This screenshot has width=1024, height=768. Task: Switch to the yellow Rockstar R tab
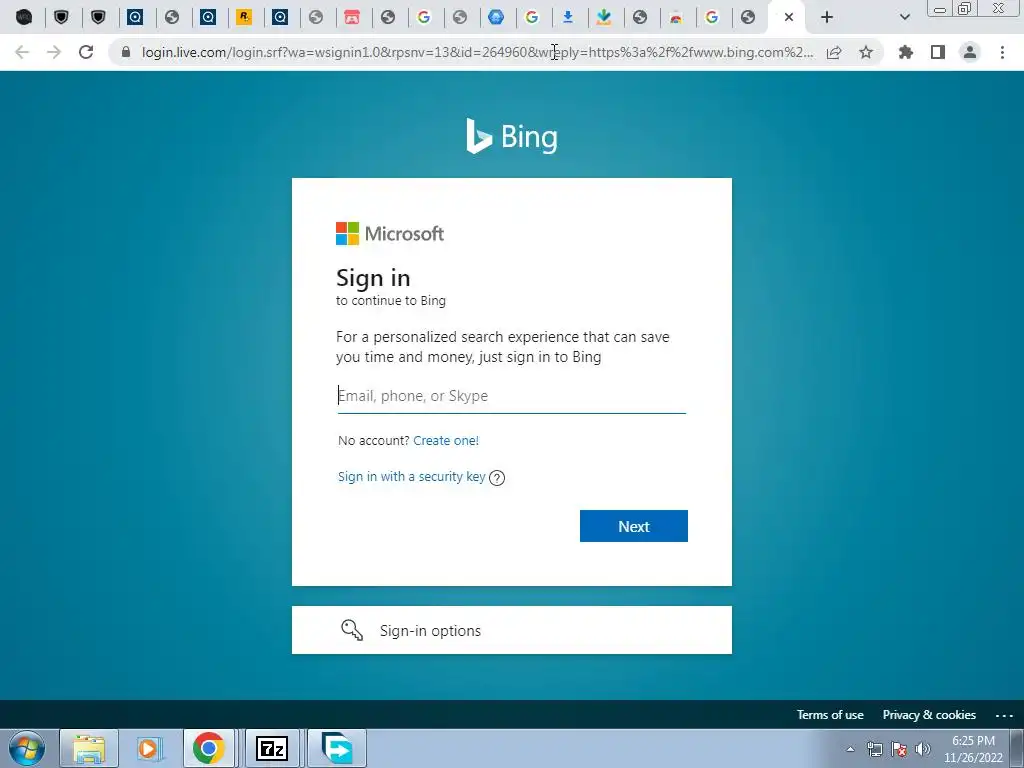(244, 17)
